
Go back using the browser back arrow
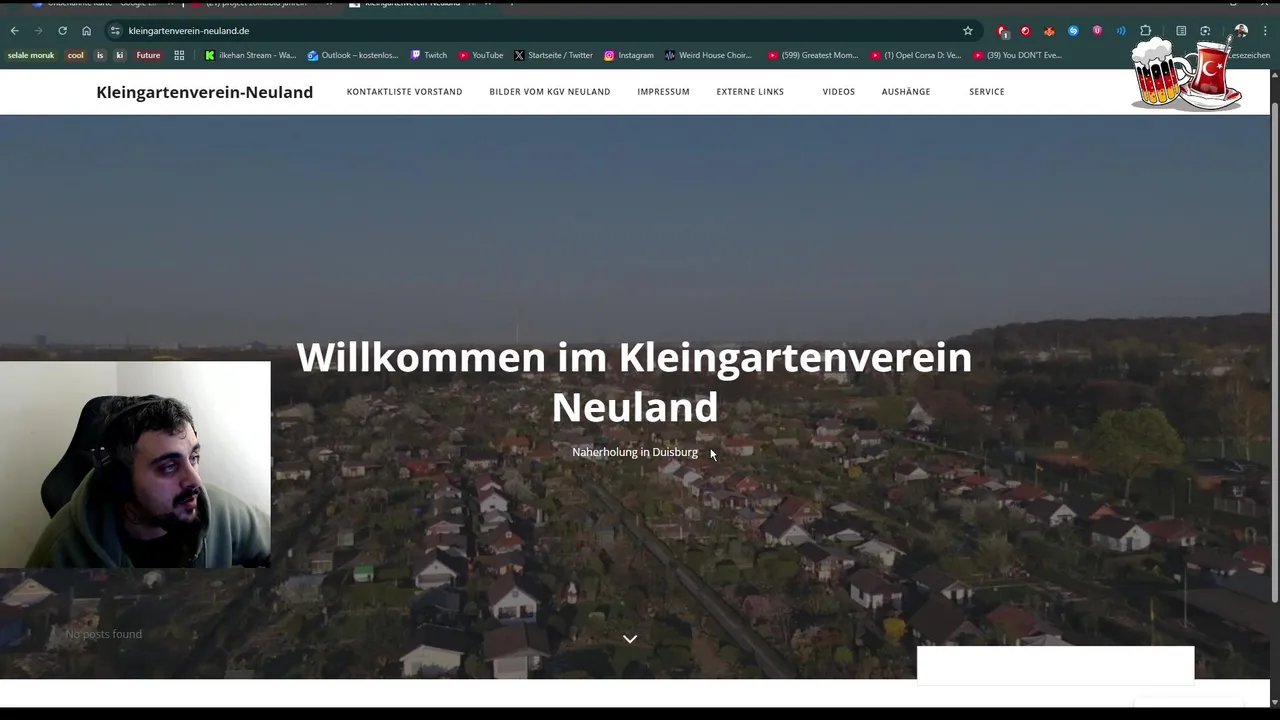14,31
